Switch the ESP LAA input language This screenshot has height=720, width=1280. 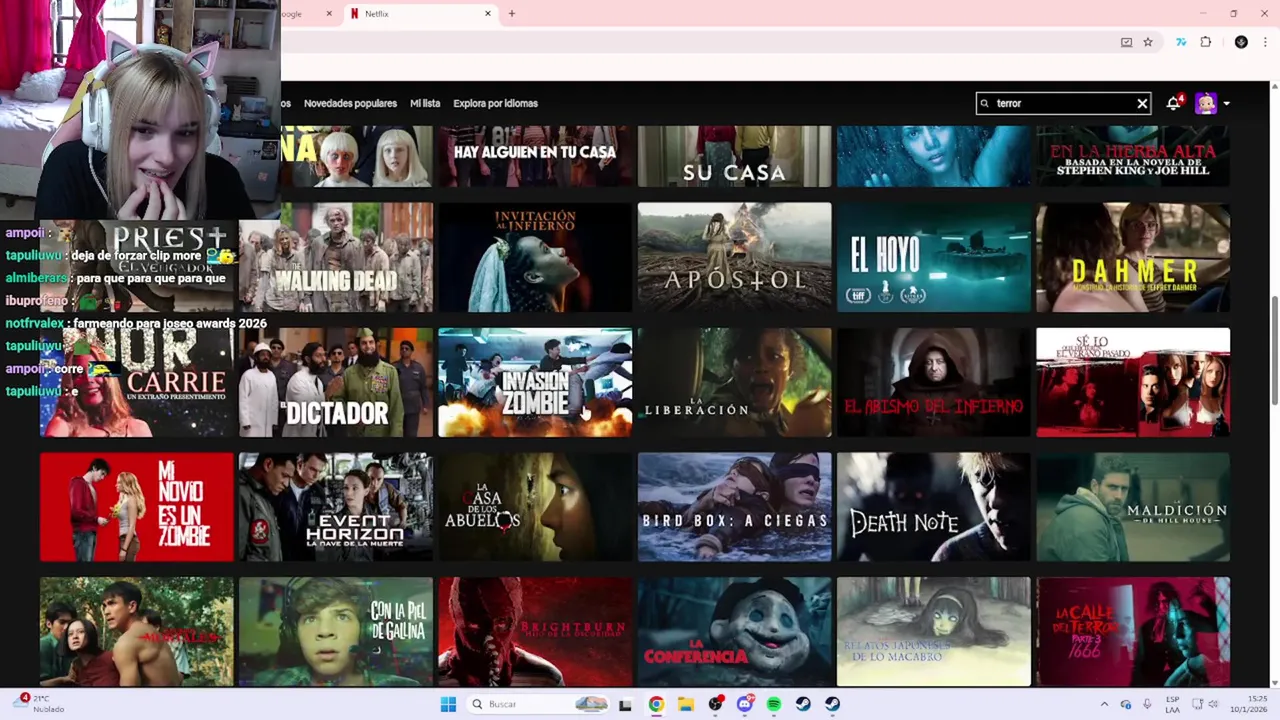click(x=1172, y=704)
